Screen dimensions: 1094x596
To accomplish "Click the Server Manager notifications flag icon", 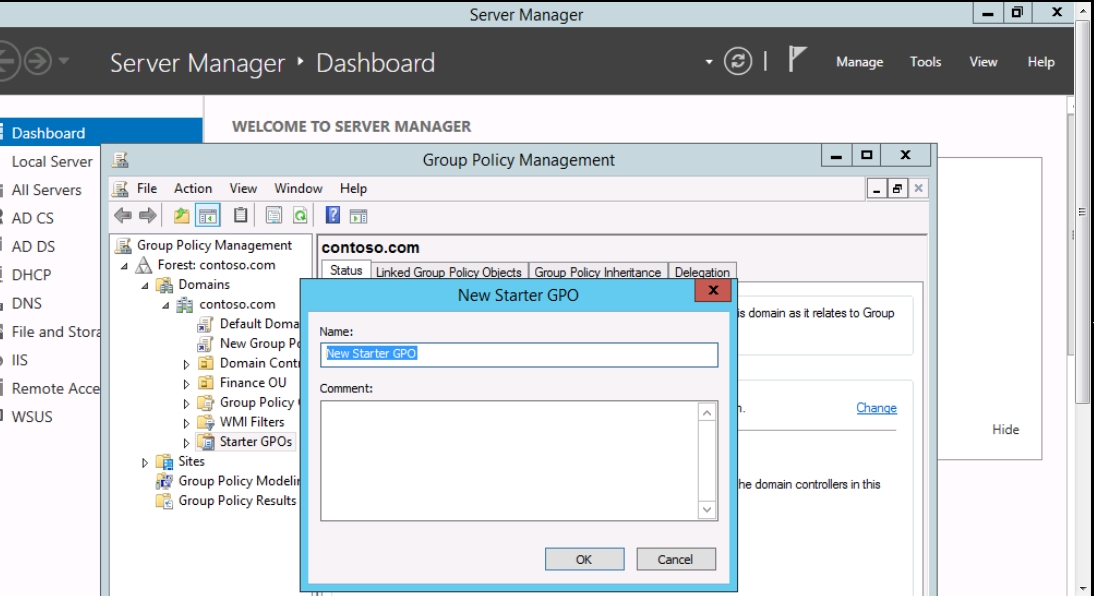I will click(797, 61).
